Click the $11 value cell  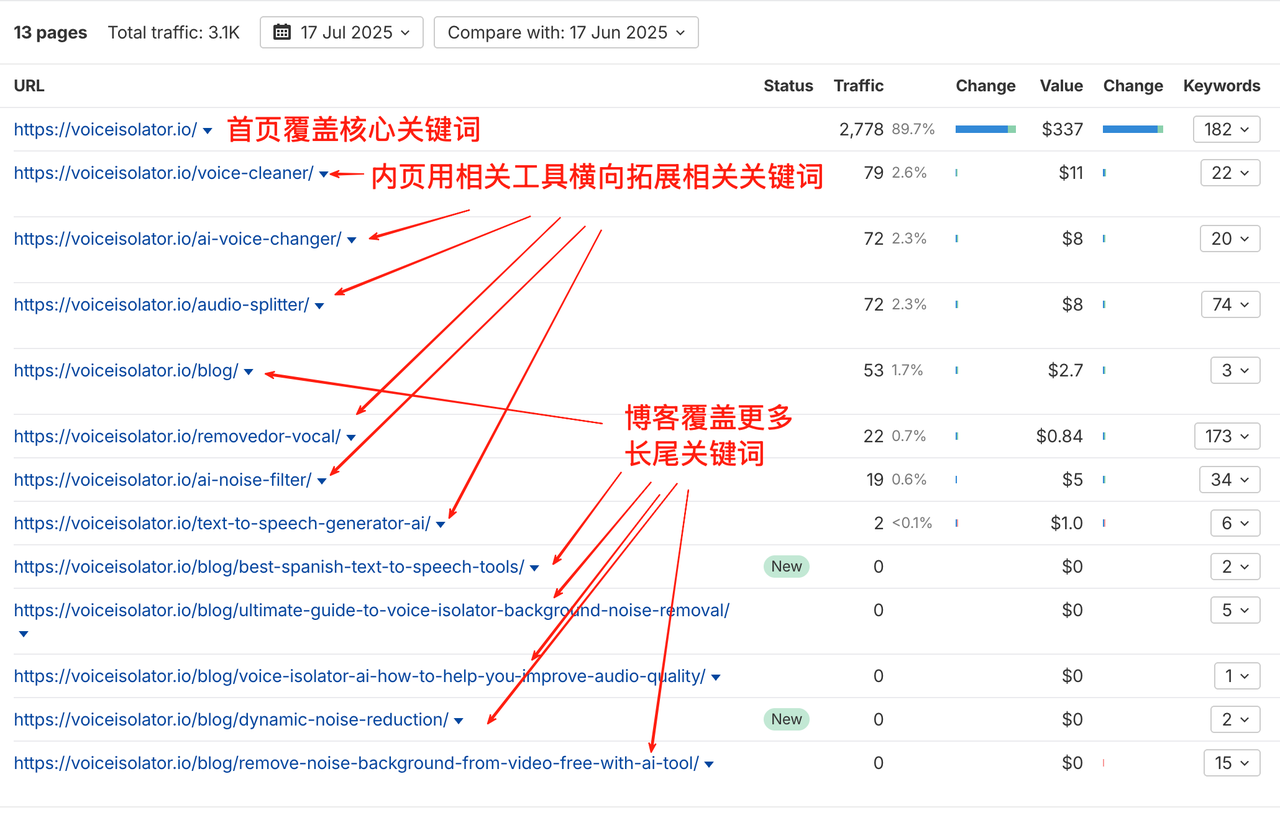(1071, 174)
